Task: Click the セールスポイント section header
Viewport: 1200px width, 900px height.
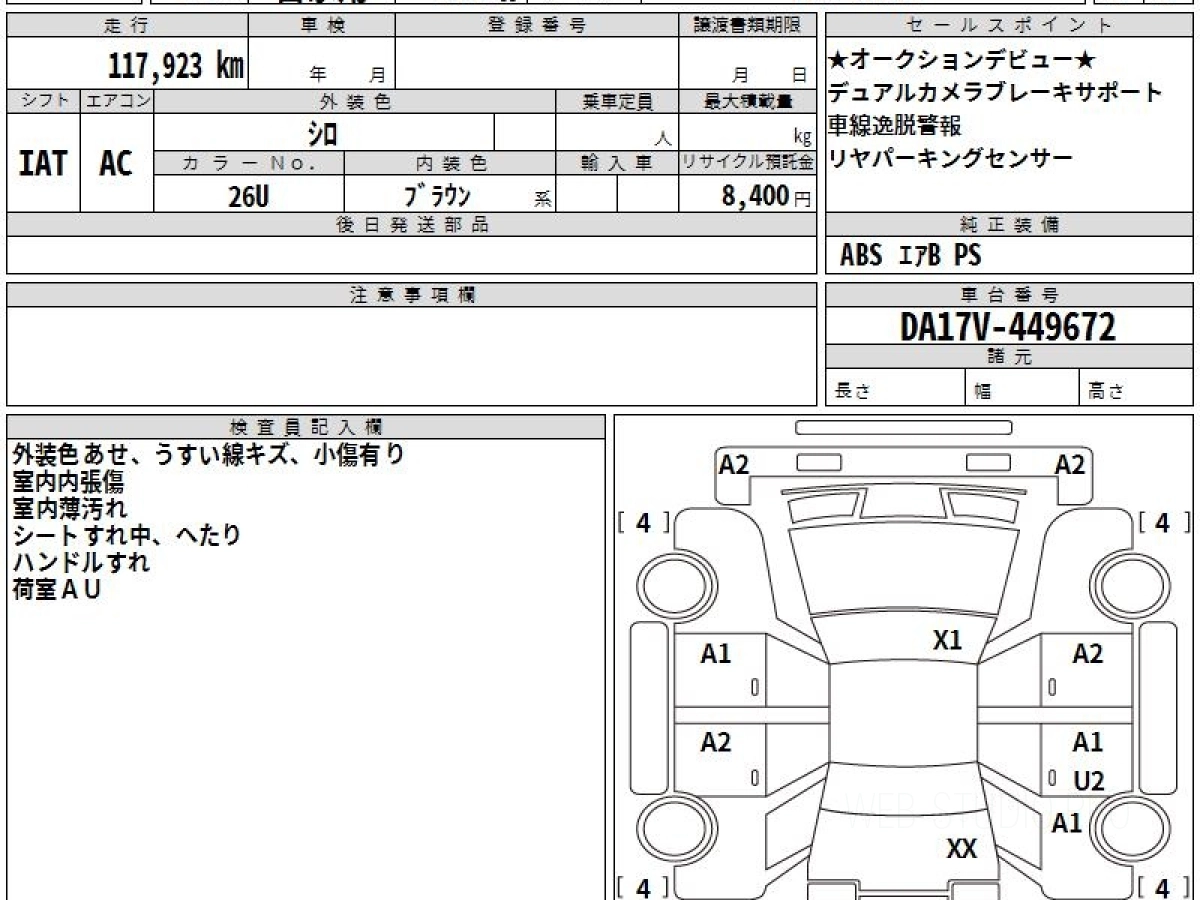Action: coord(1010,26)
